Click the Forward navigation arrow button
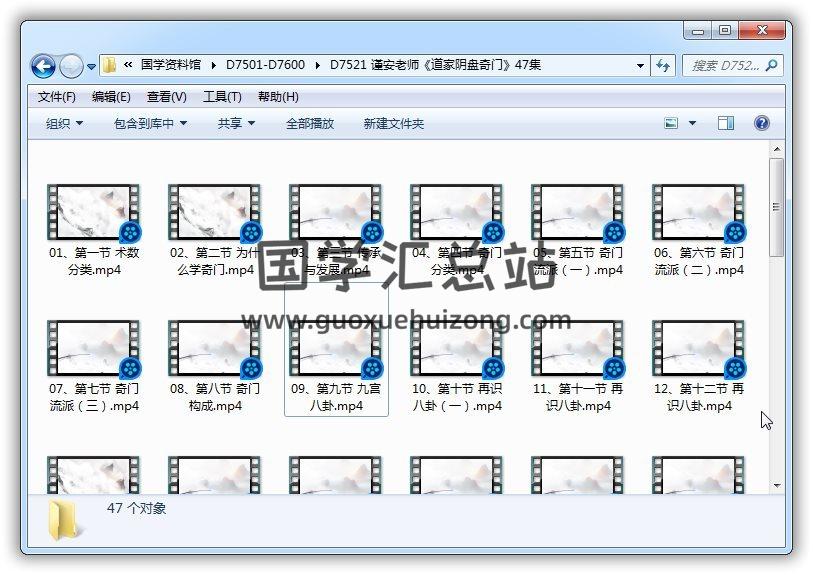Screen dimensions: 813x575 (71, 67)
